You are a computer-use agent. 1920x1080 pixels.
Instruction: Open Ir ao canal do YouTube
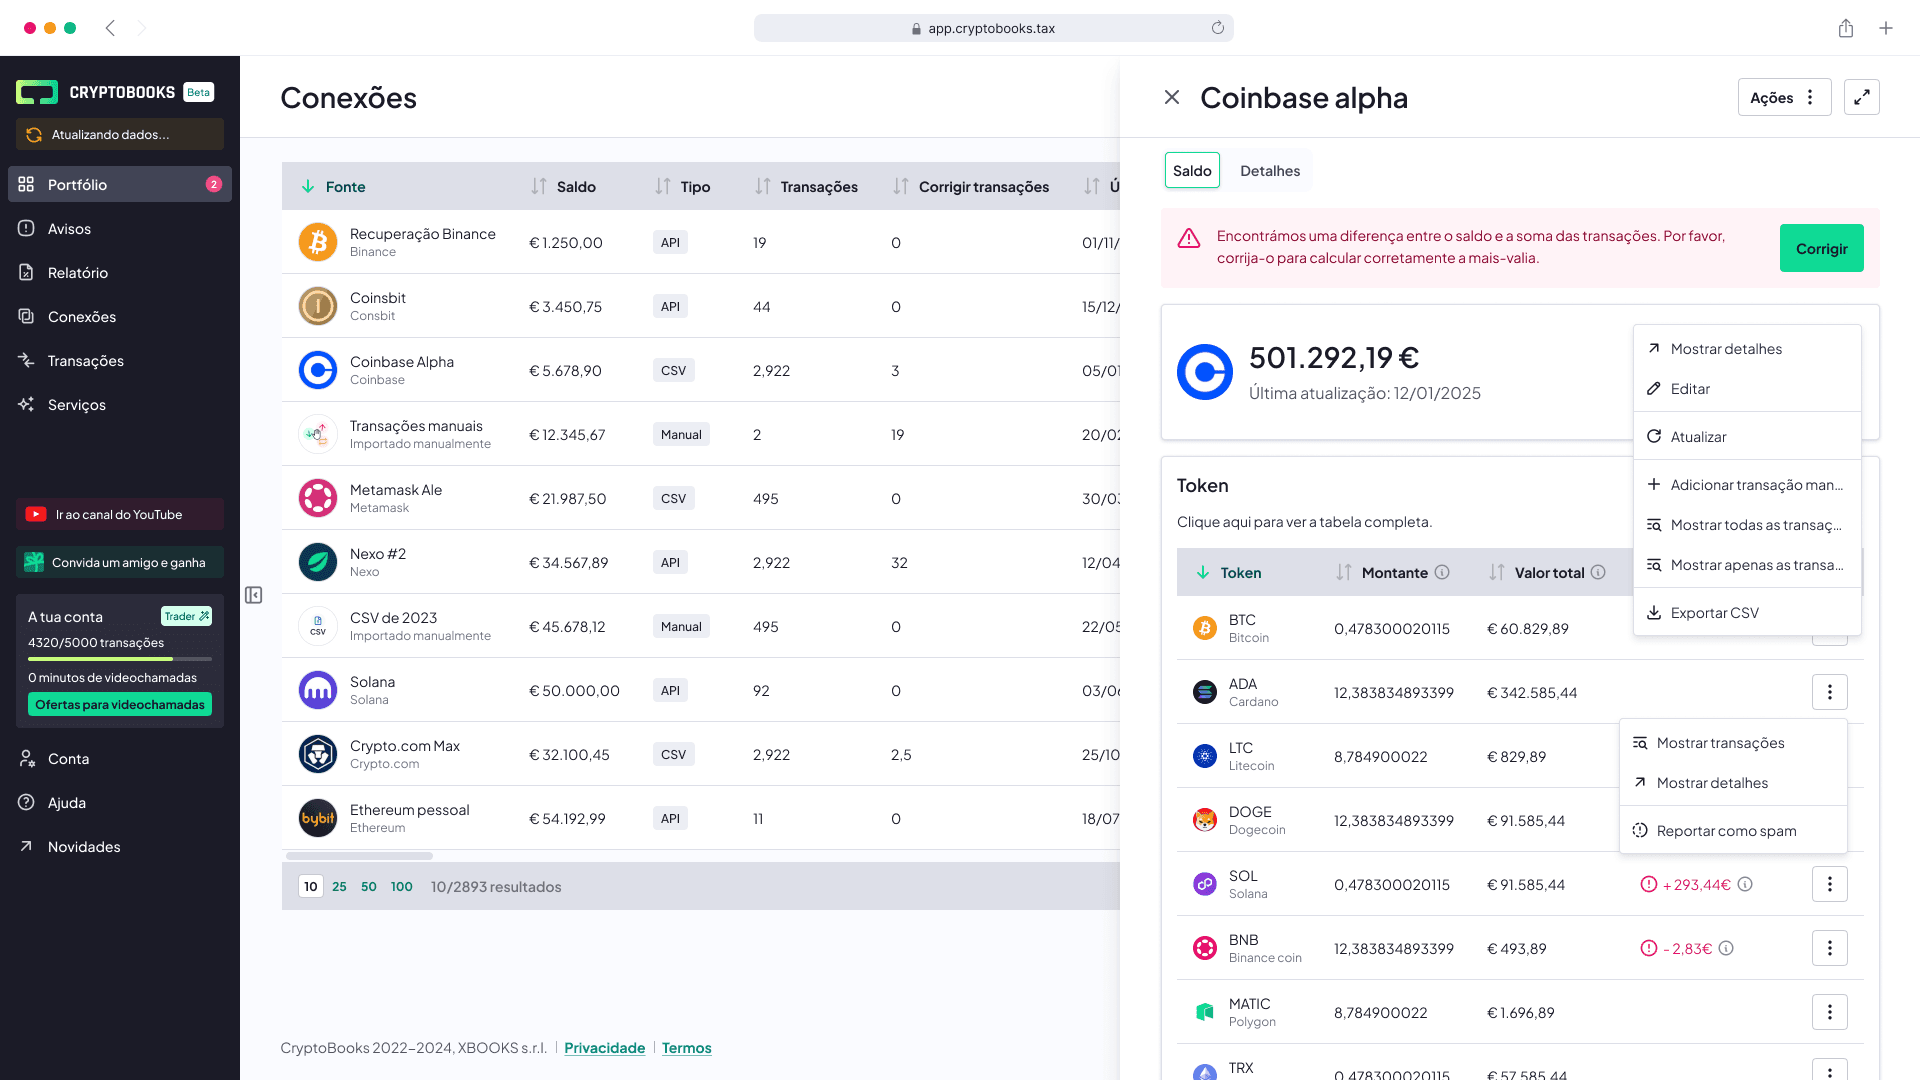[x=120, y=514]
